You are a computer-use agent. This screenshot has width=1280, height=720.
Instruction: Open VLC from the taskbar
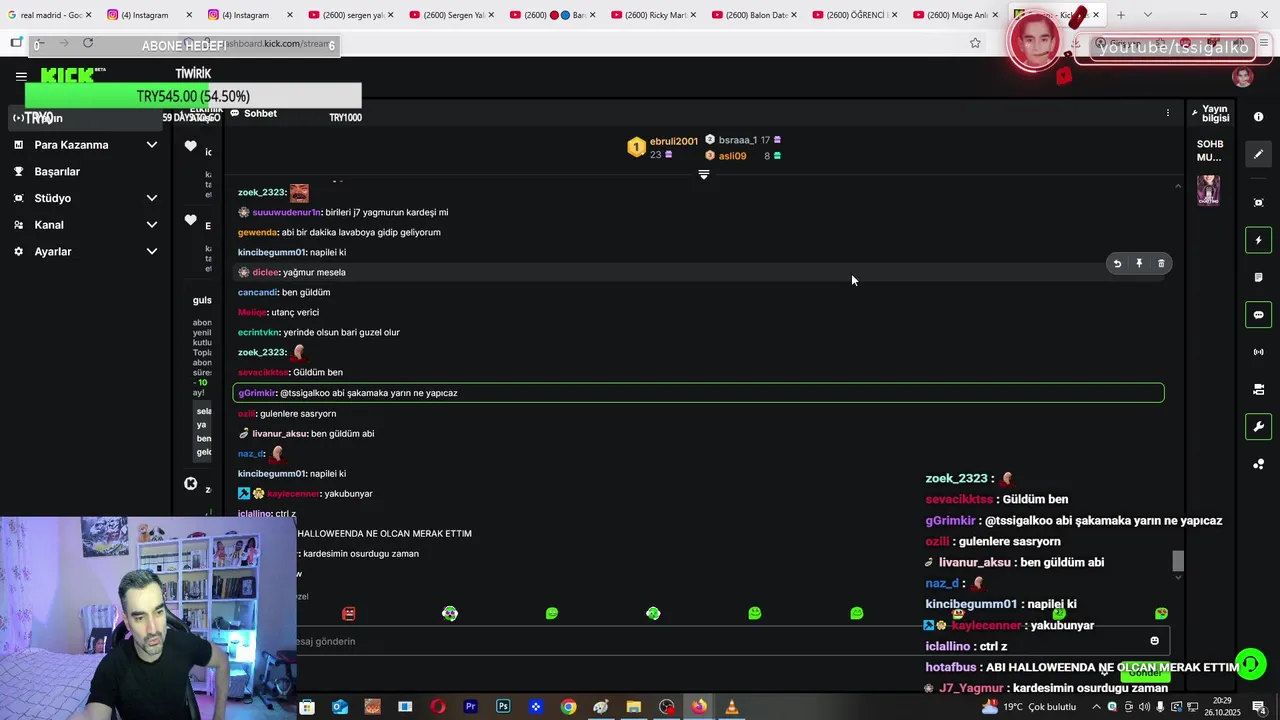(732, 707)
